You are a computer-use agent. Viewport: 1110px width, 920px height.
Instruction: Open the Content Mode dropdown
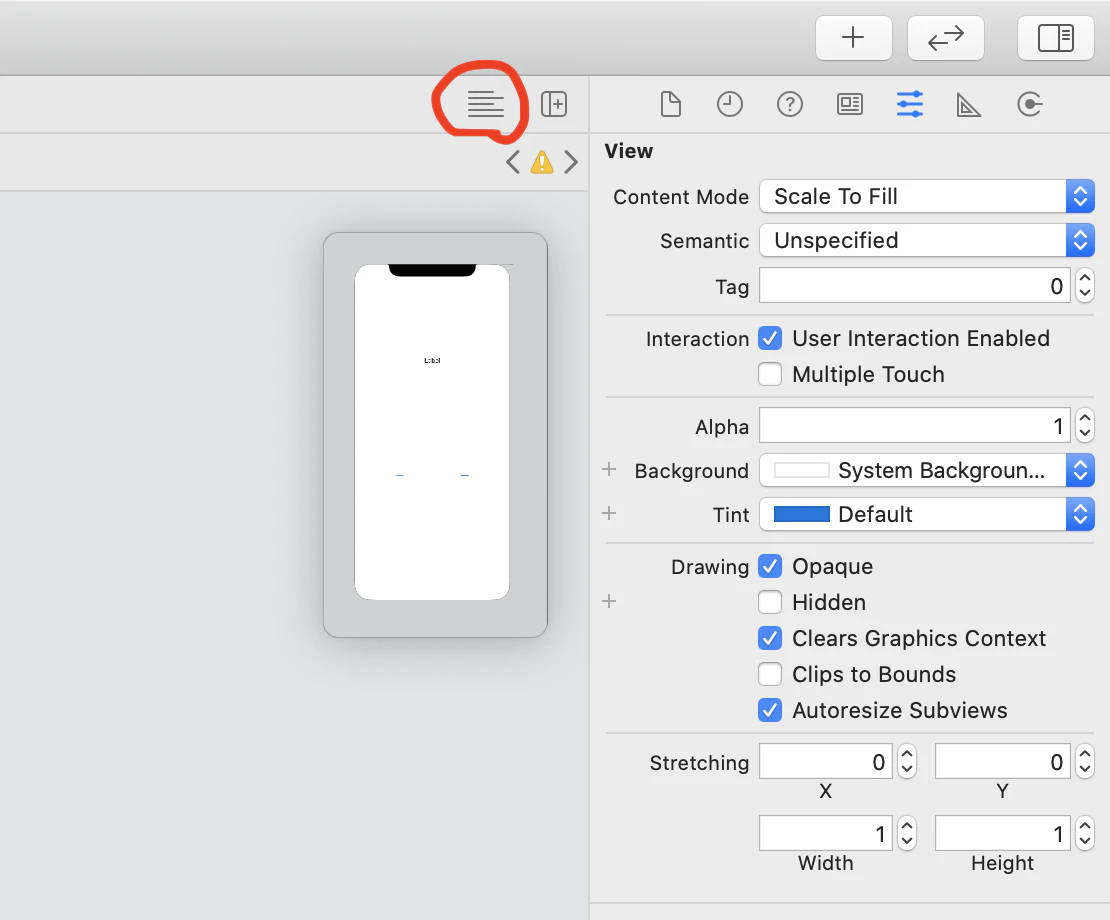pos(927,196)
